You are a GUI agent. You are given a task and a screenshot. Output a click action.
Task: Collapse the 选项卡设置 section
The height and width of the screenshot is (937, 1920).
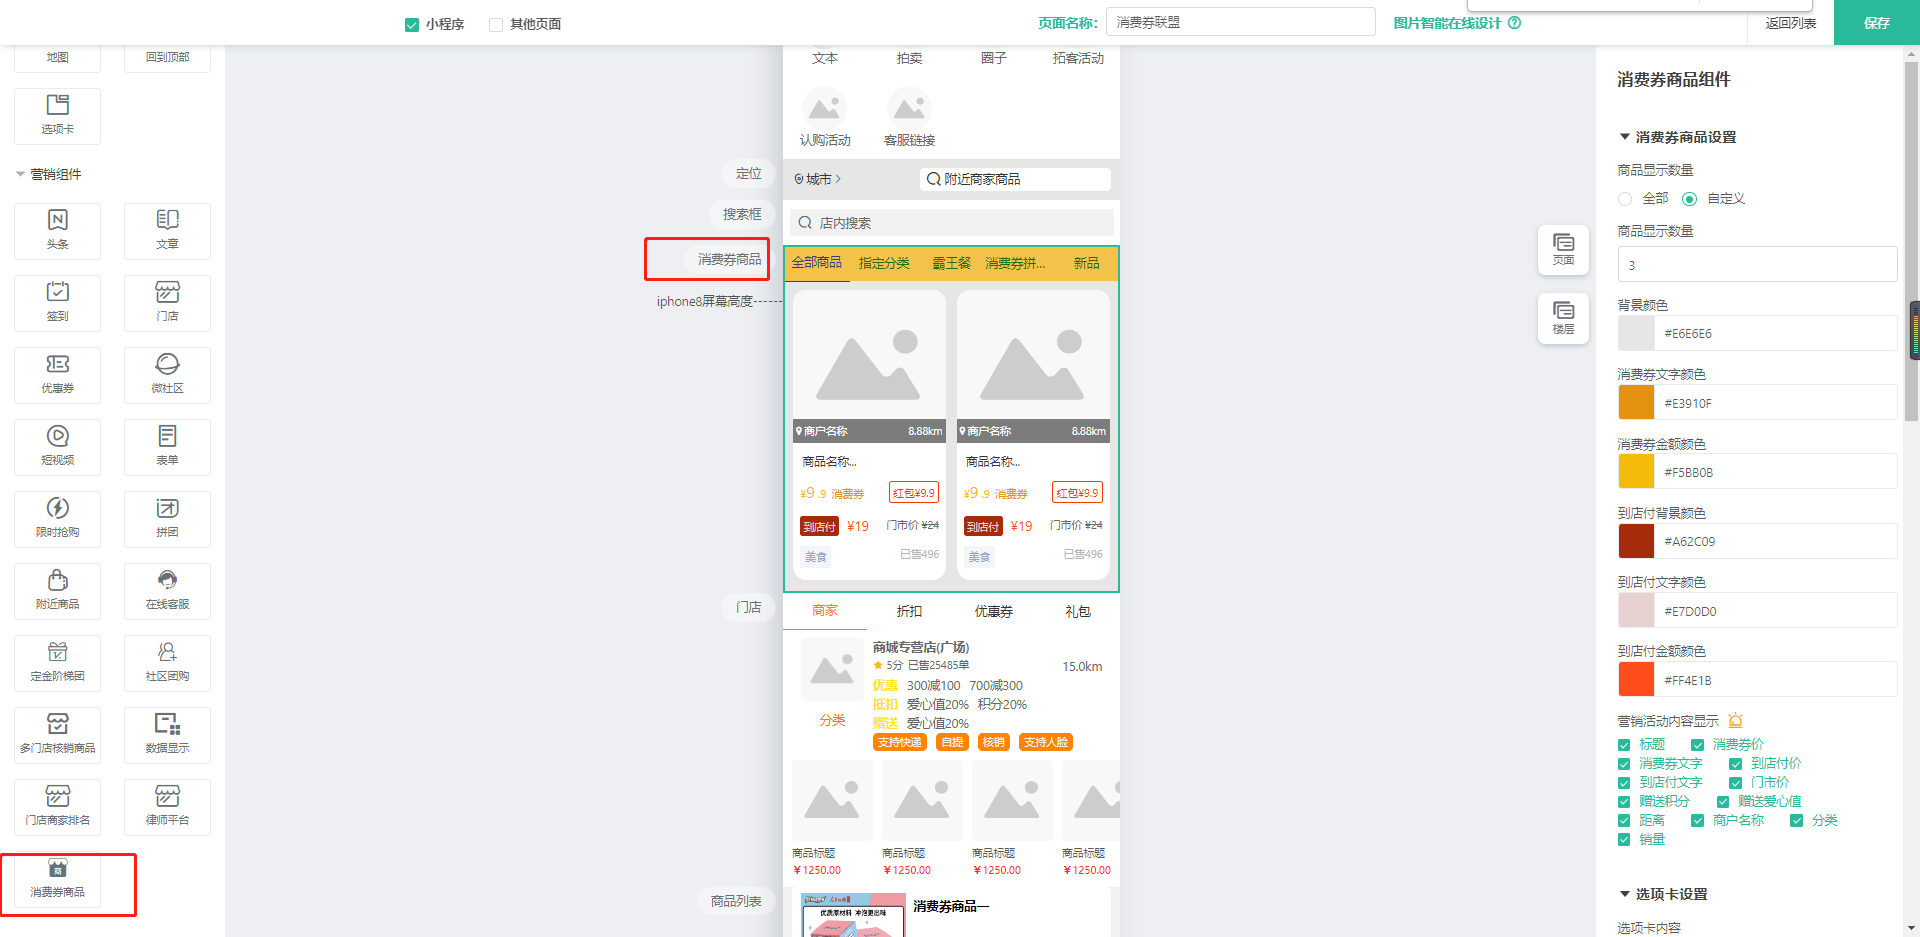(x=1625, y=894)
